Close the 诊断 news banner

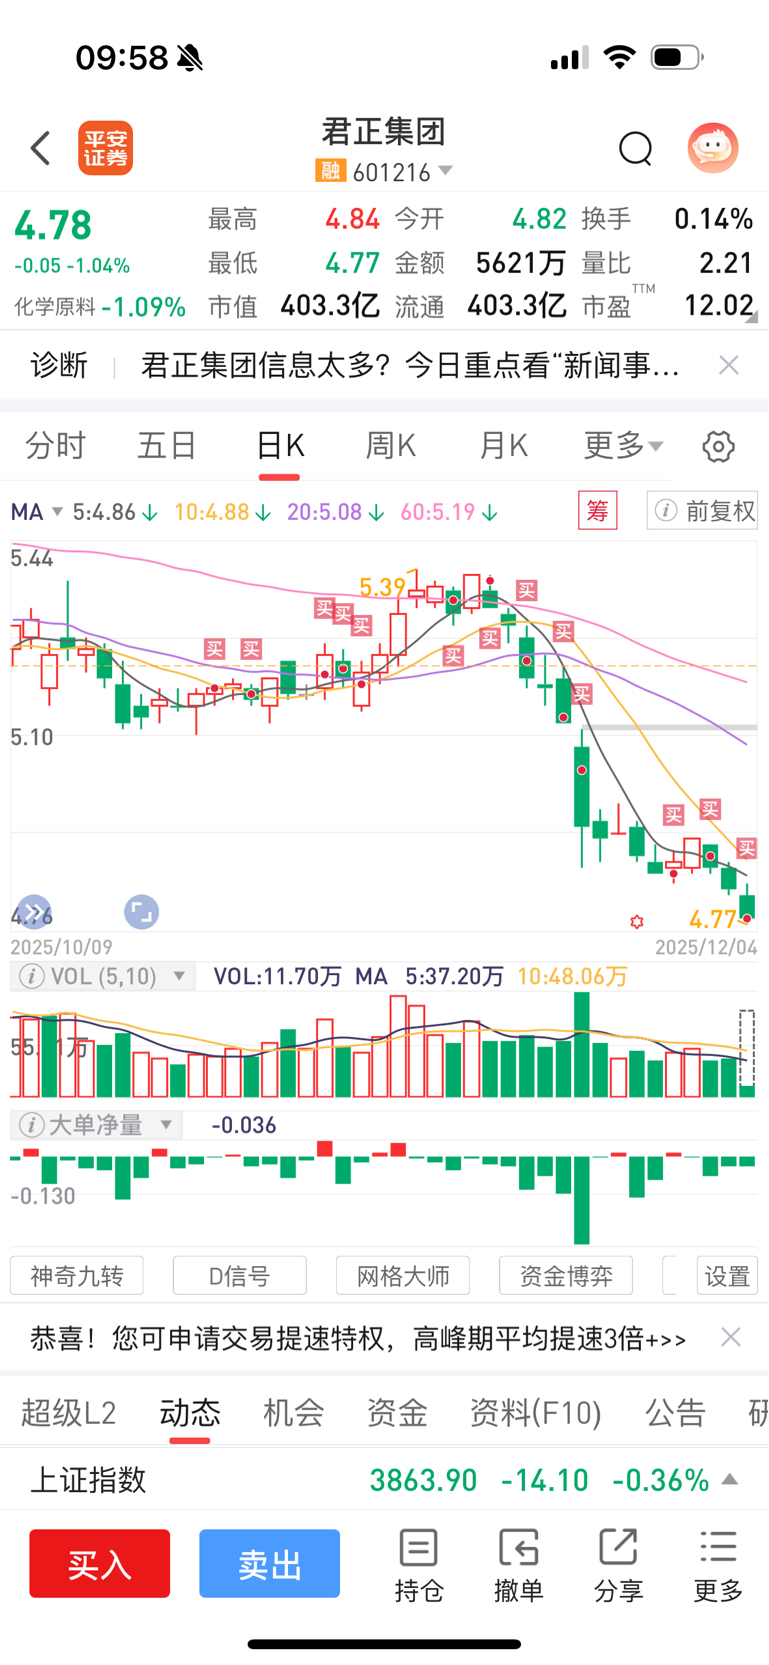pos(729,365)
